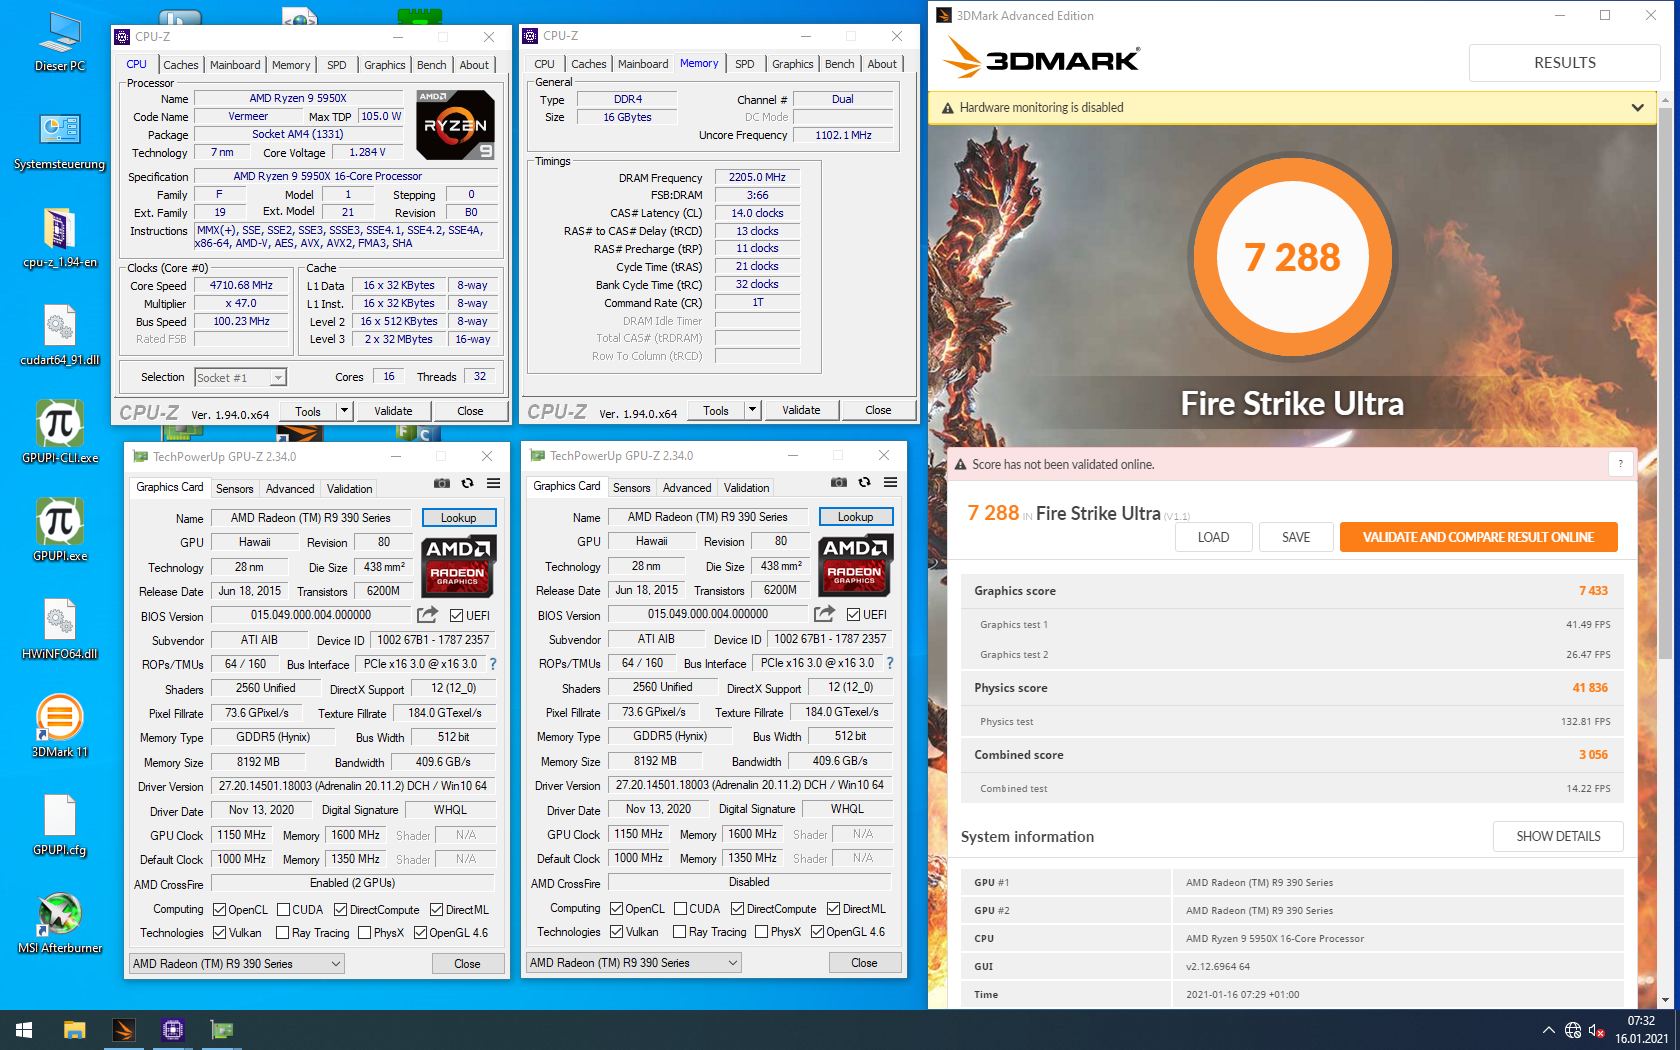This screenshot has height=1050, width=1680.
Task: Show hidden tray icons chevron
Action: (1548, 1030)
